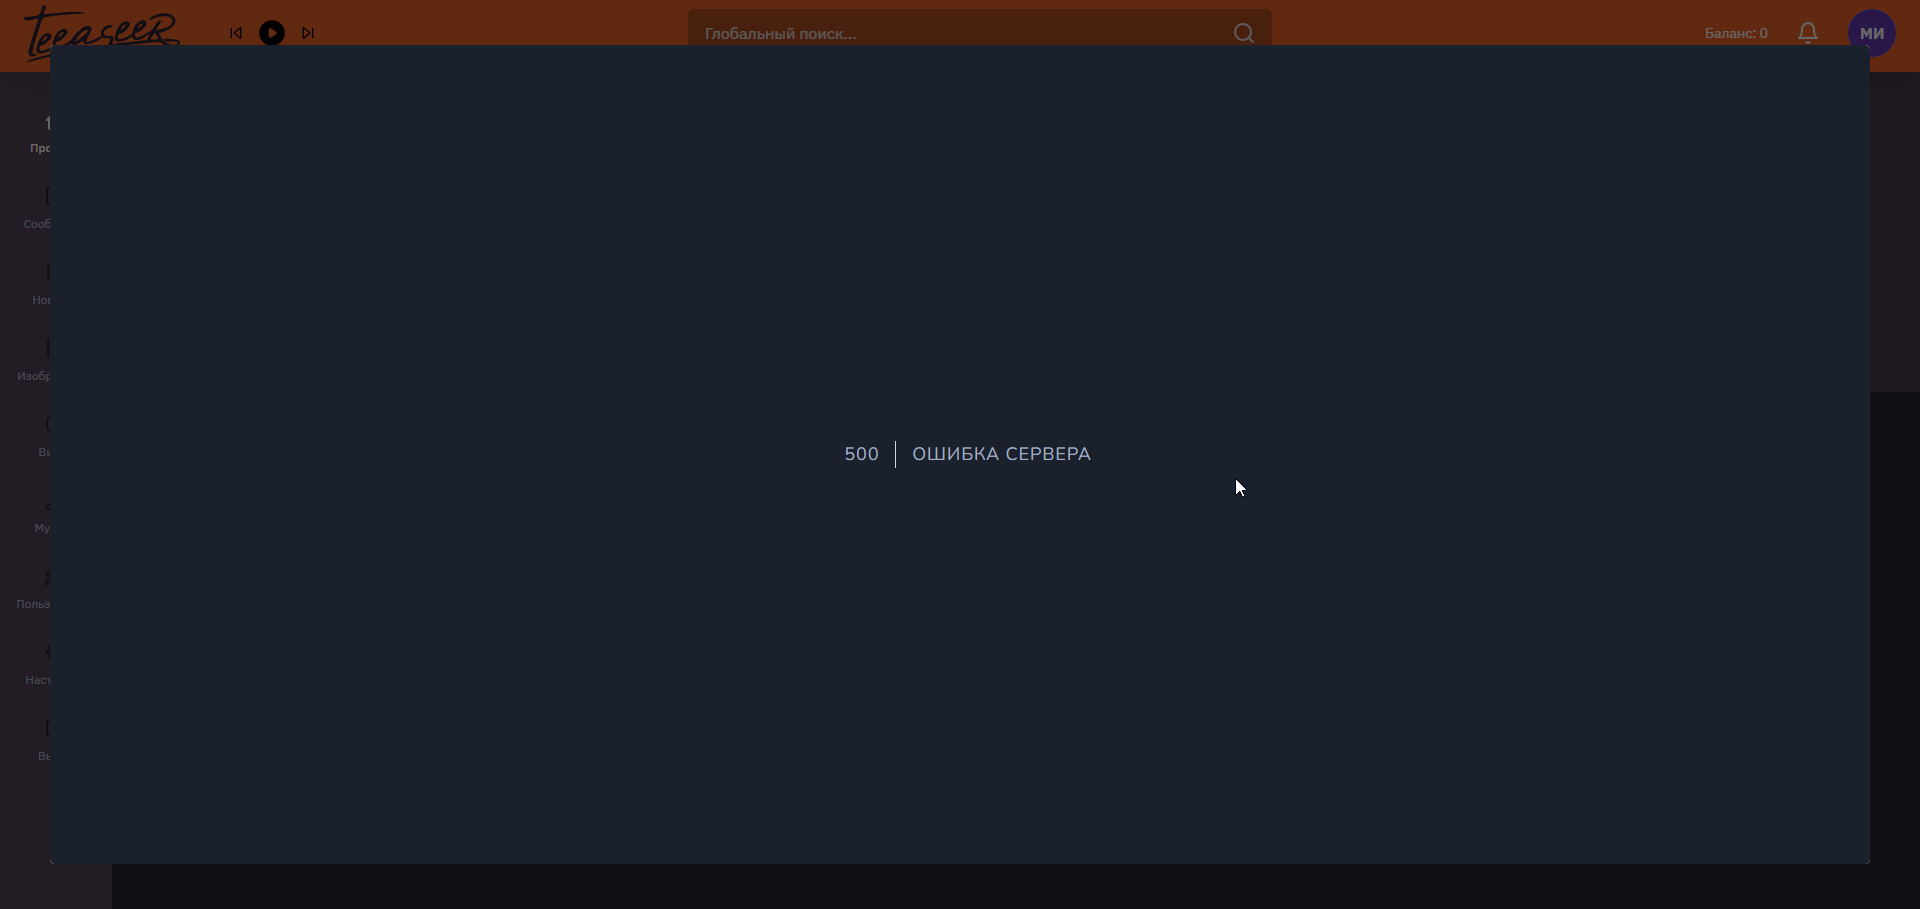Focus the global search input field
This screenshot has width=1920, height=909.
(960, 33)
